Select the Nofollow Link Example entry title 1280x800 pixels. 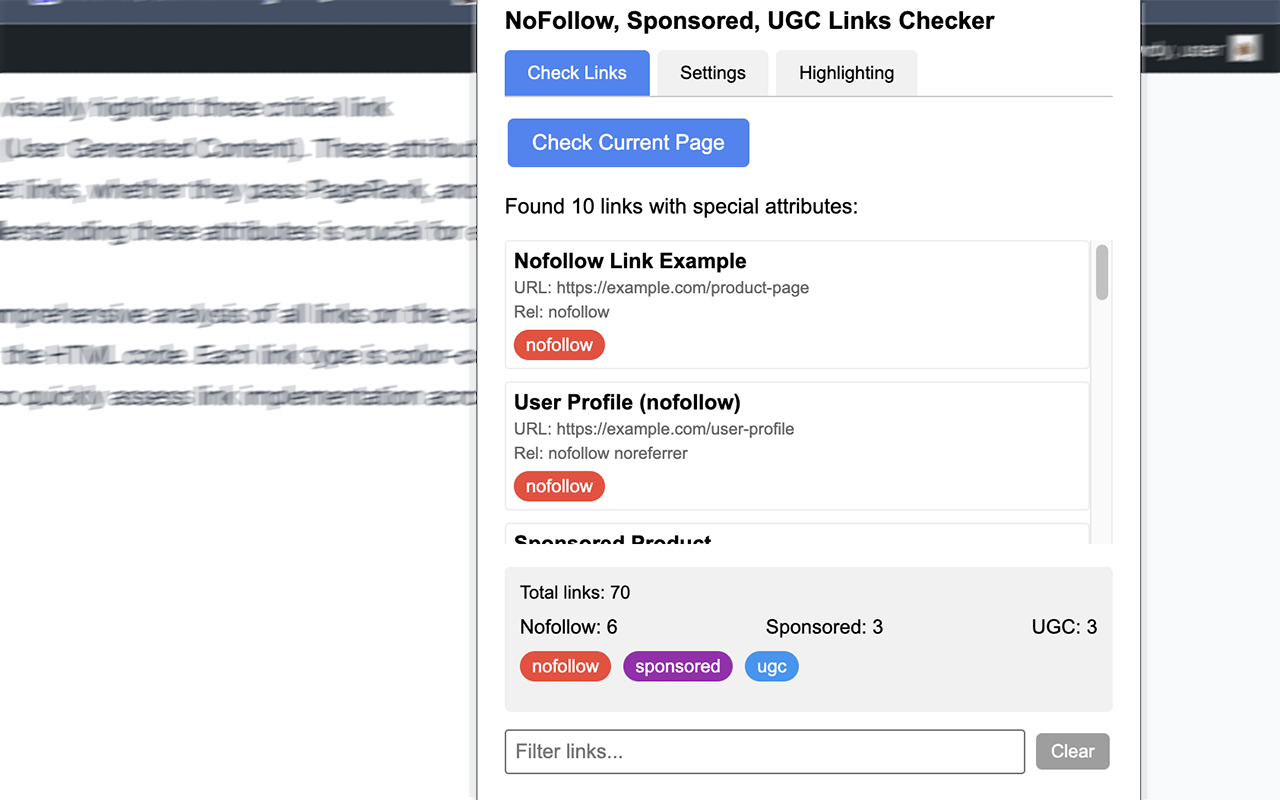point(630,261)
